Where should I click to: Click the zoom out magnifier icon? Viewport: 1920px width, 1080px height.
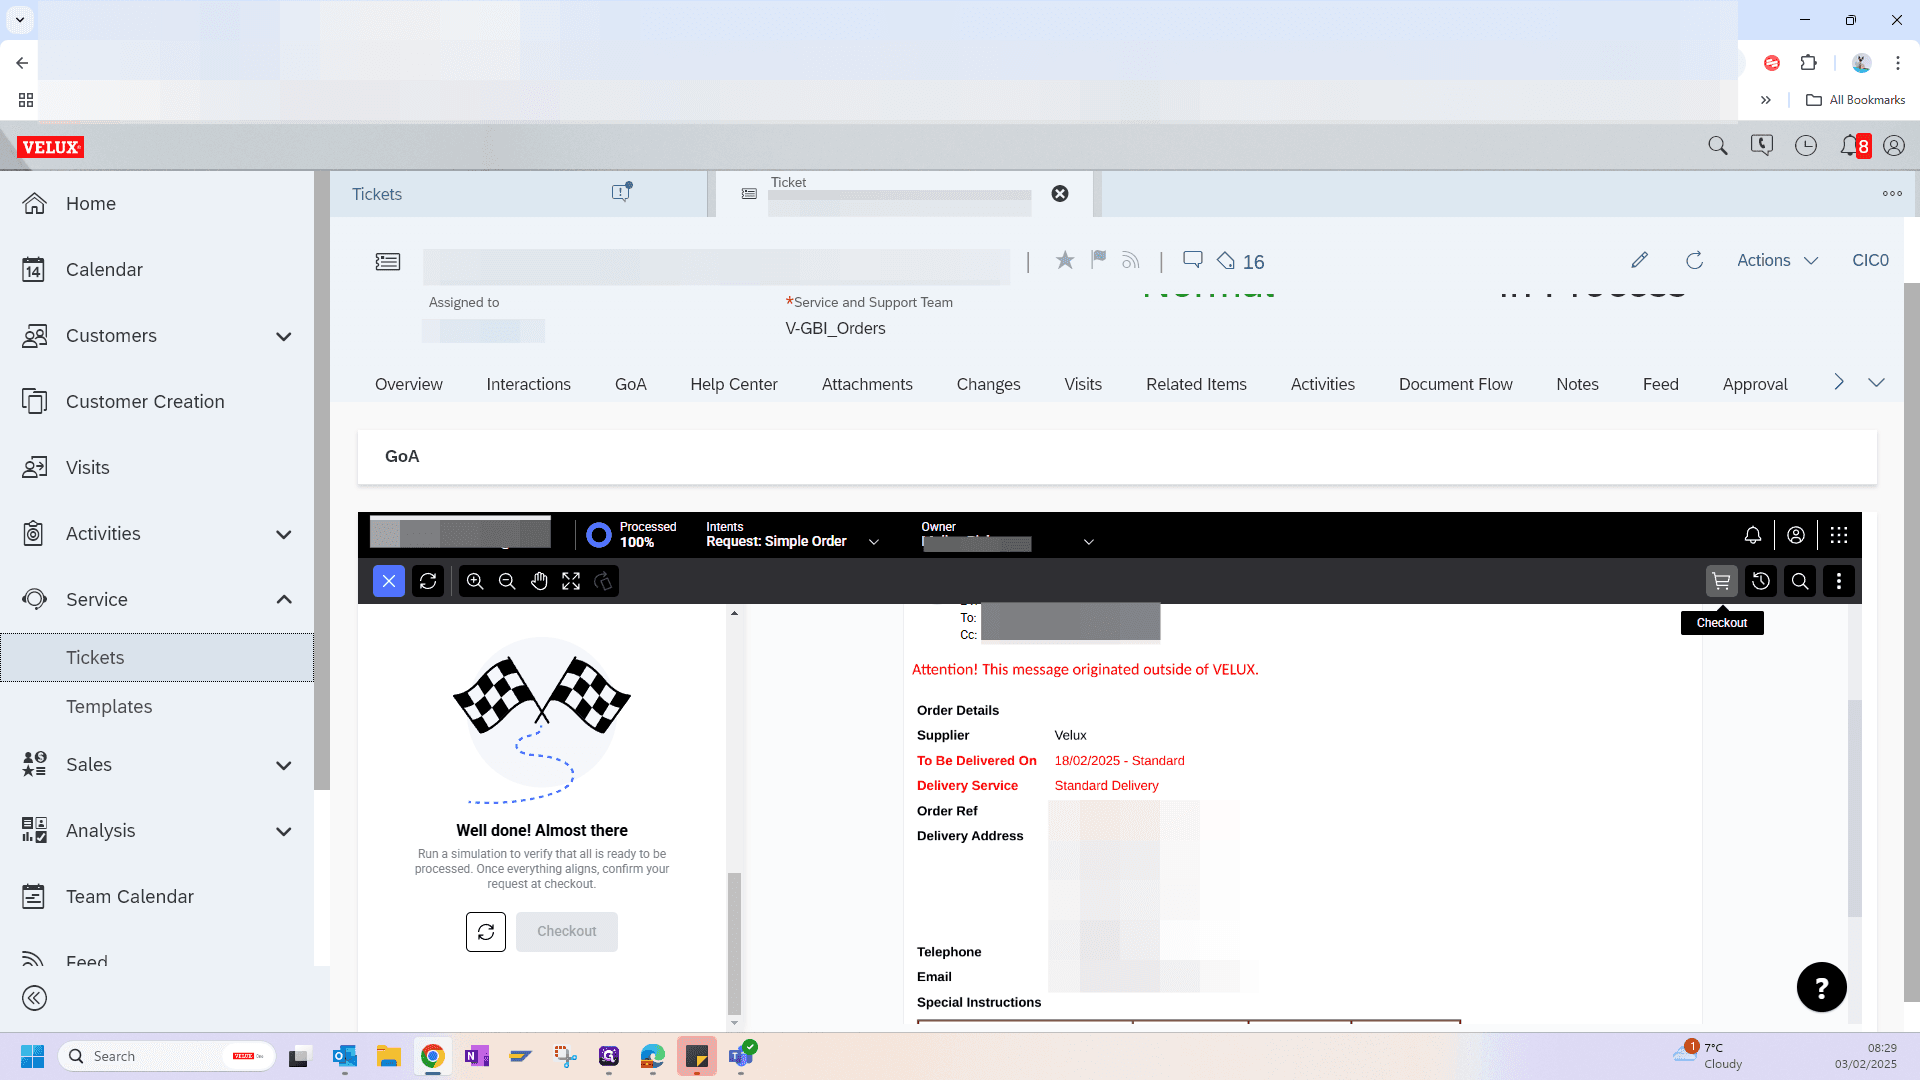507,581
